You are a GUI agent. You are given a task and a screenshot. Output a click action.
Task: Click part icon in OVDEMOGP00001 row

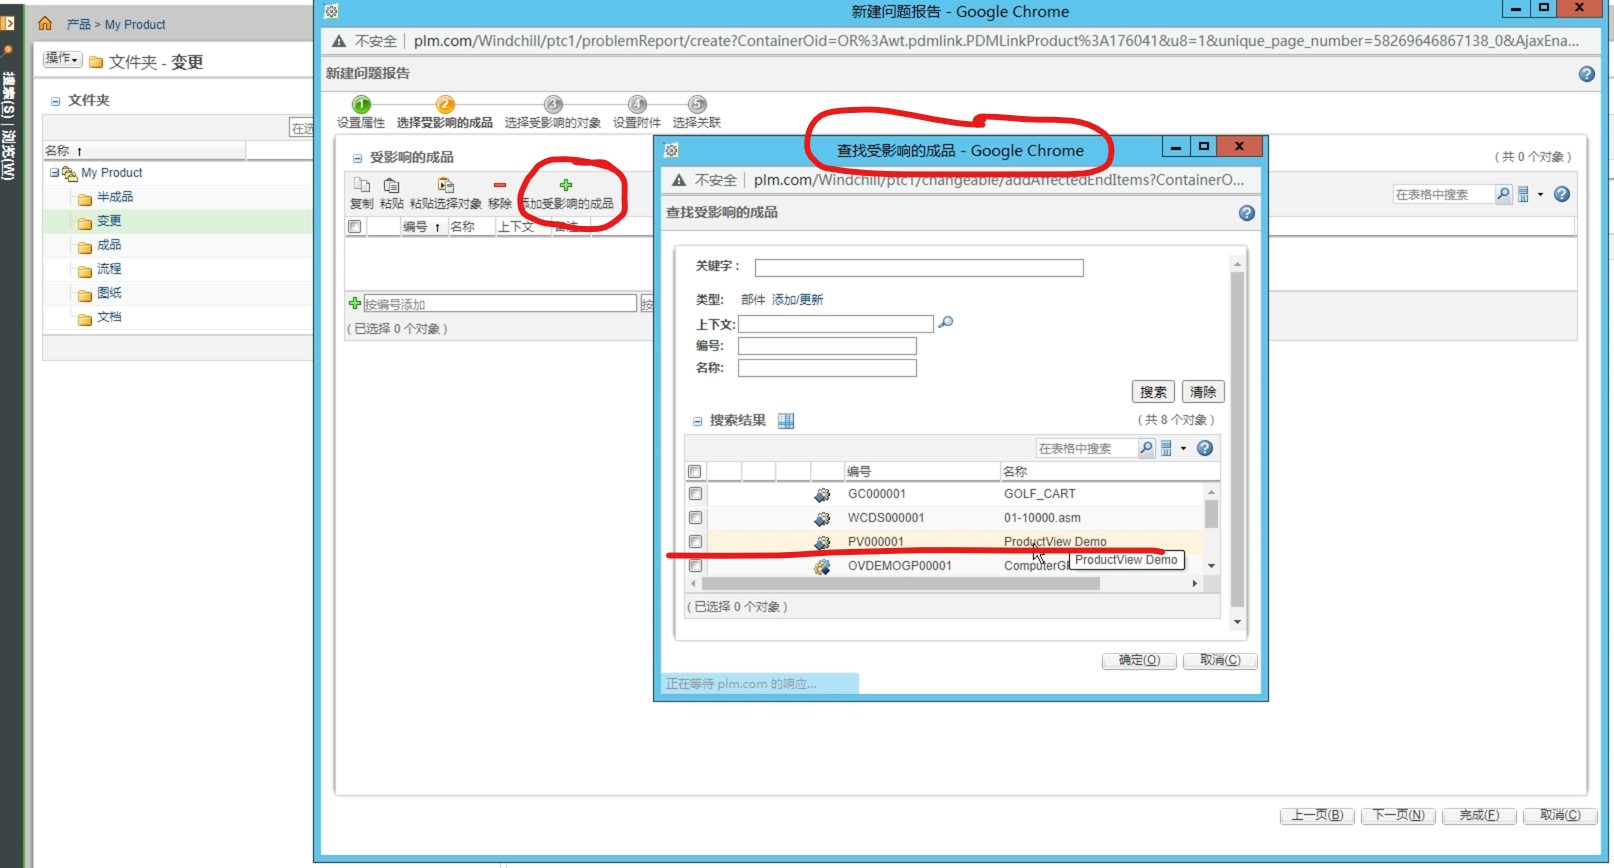(x=822, y=566)
